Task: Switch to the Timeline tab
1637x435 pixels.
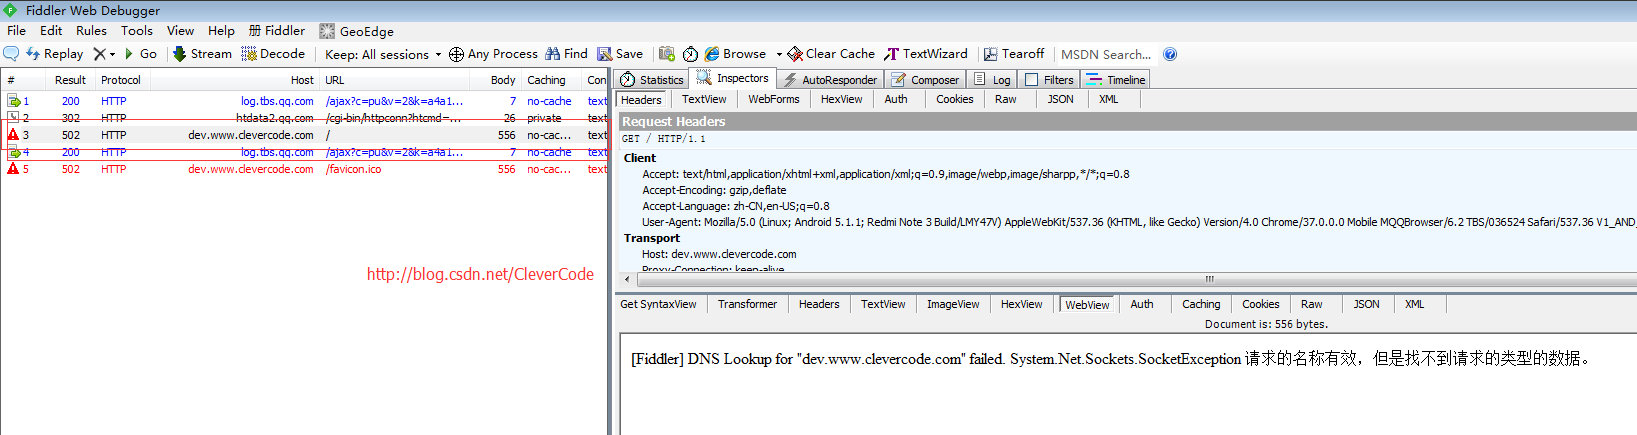Action: point(1116,79)
